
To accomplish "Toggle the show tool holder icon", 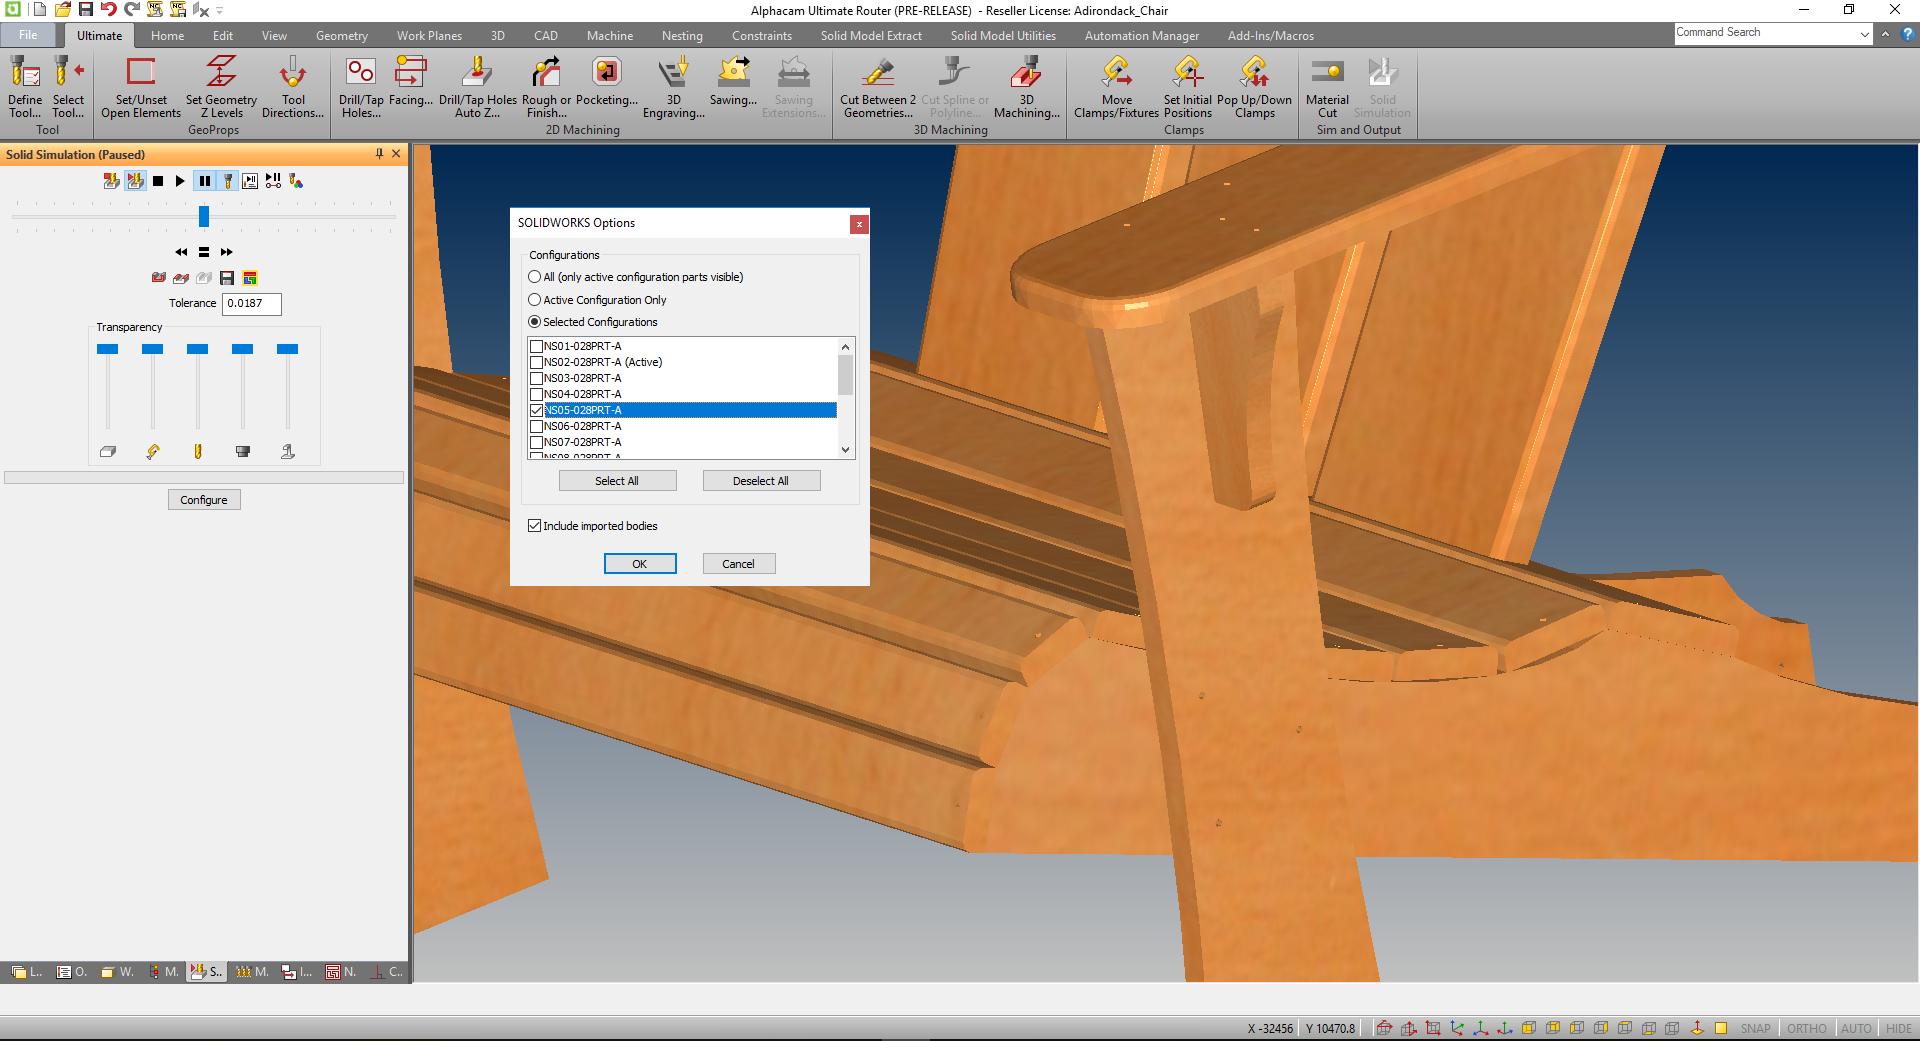I will 228,181.
